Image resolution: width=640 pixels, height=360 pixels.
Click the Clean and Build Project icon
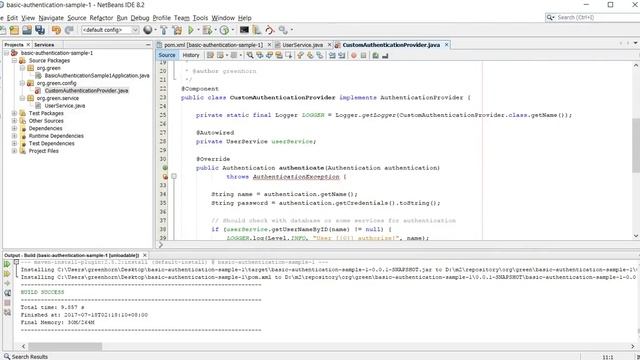178,30
